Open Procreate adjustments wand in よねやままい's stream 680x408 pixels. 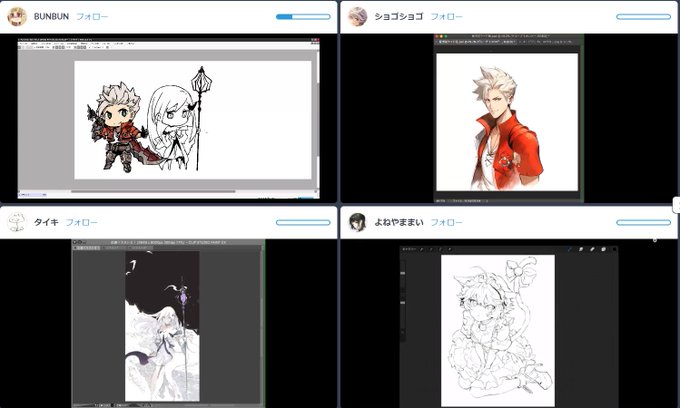(431, 249)
